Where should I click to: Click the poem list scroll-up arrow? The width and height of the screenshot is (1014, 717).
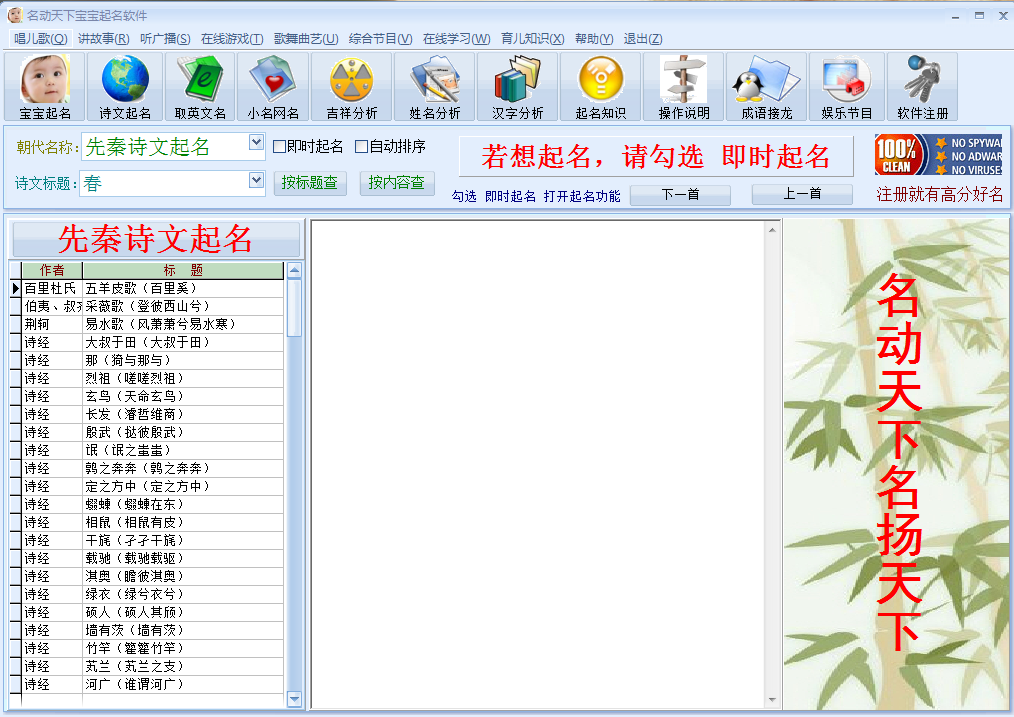point(294,271)
